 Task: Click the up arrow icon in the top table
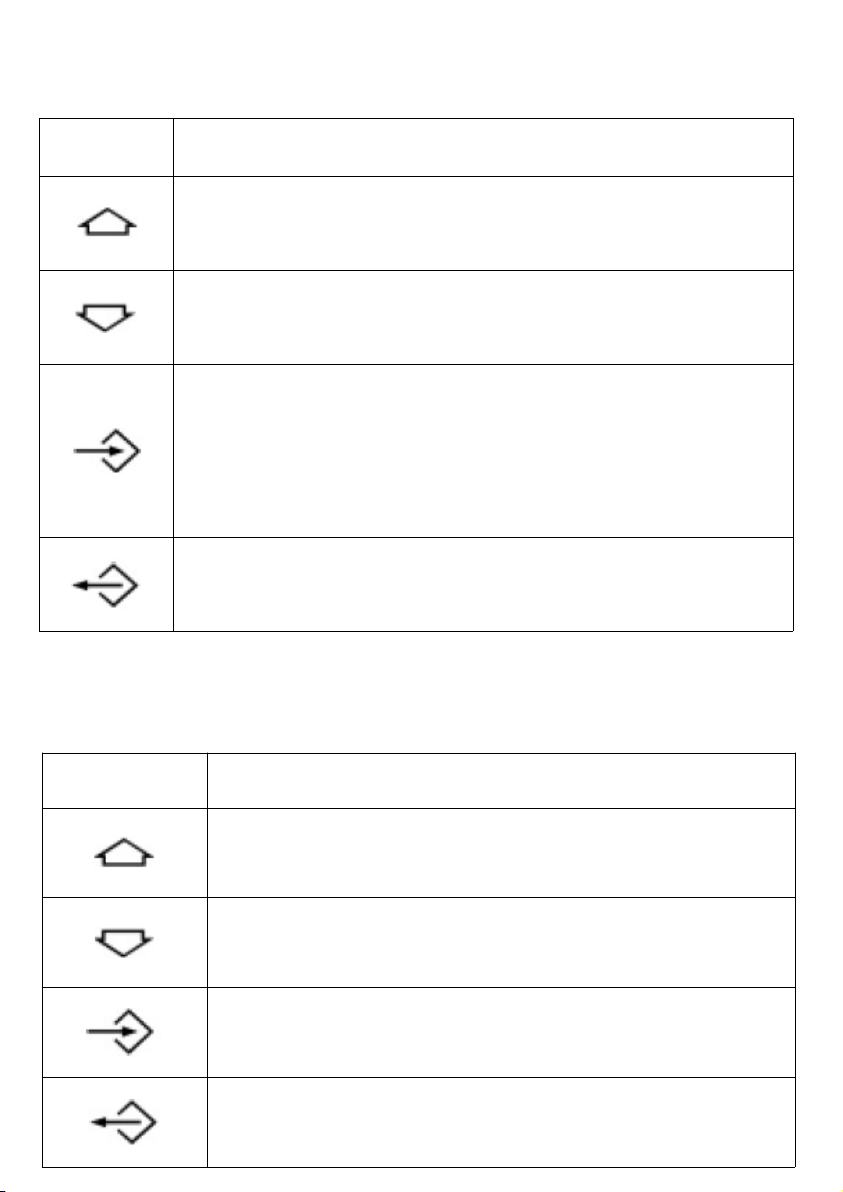[107, 222]
